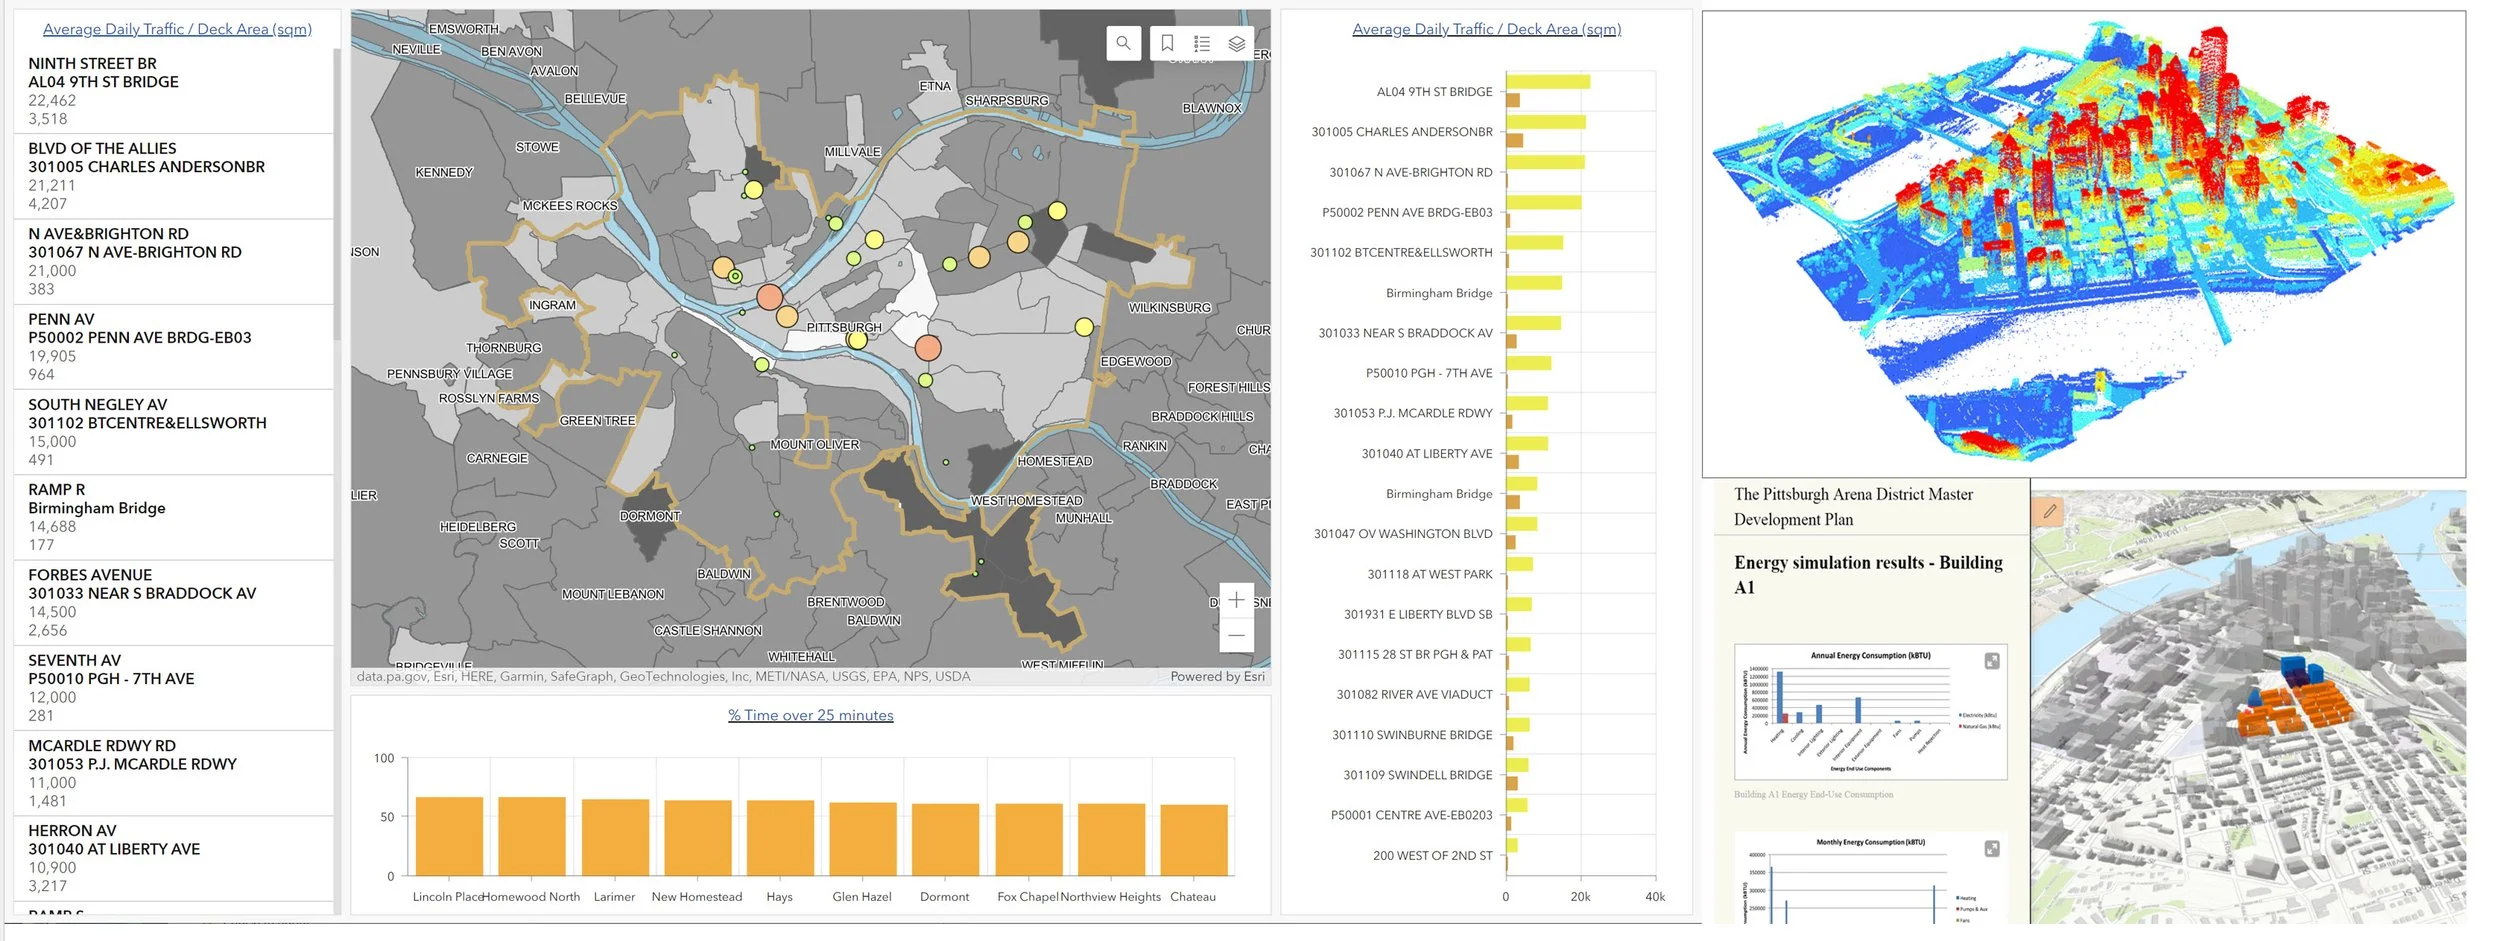Open the map bookmarks panel
The width and height of the screenshot is (2500, 941).
(1166, 43)
